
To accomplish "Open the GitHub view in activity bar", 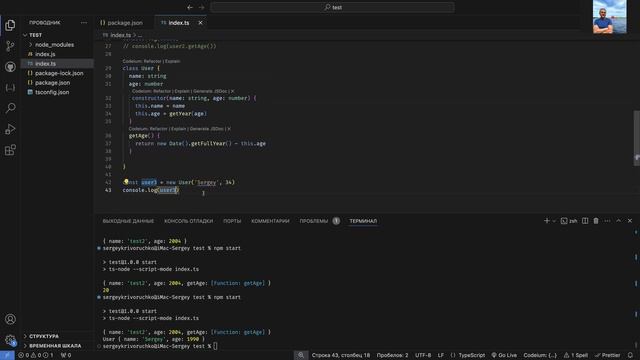I will point(10,67).
